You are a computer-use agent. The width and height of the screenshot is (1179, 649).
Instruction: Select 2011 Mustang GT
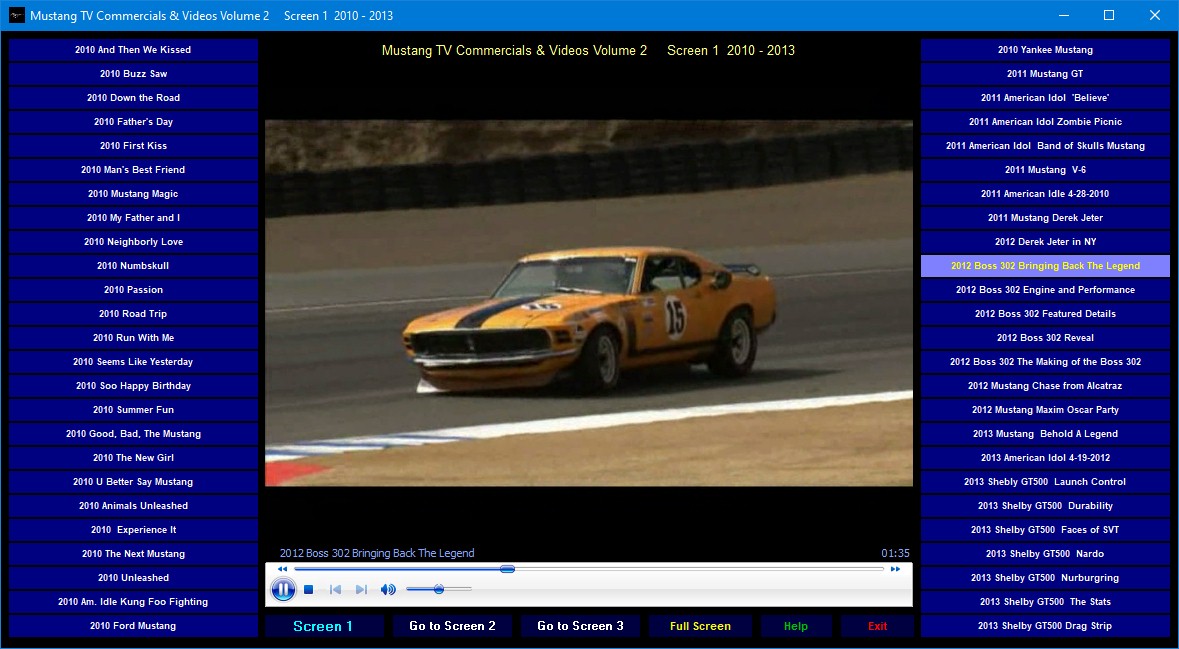click(1045, 74)
